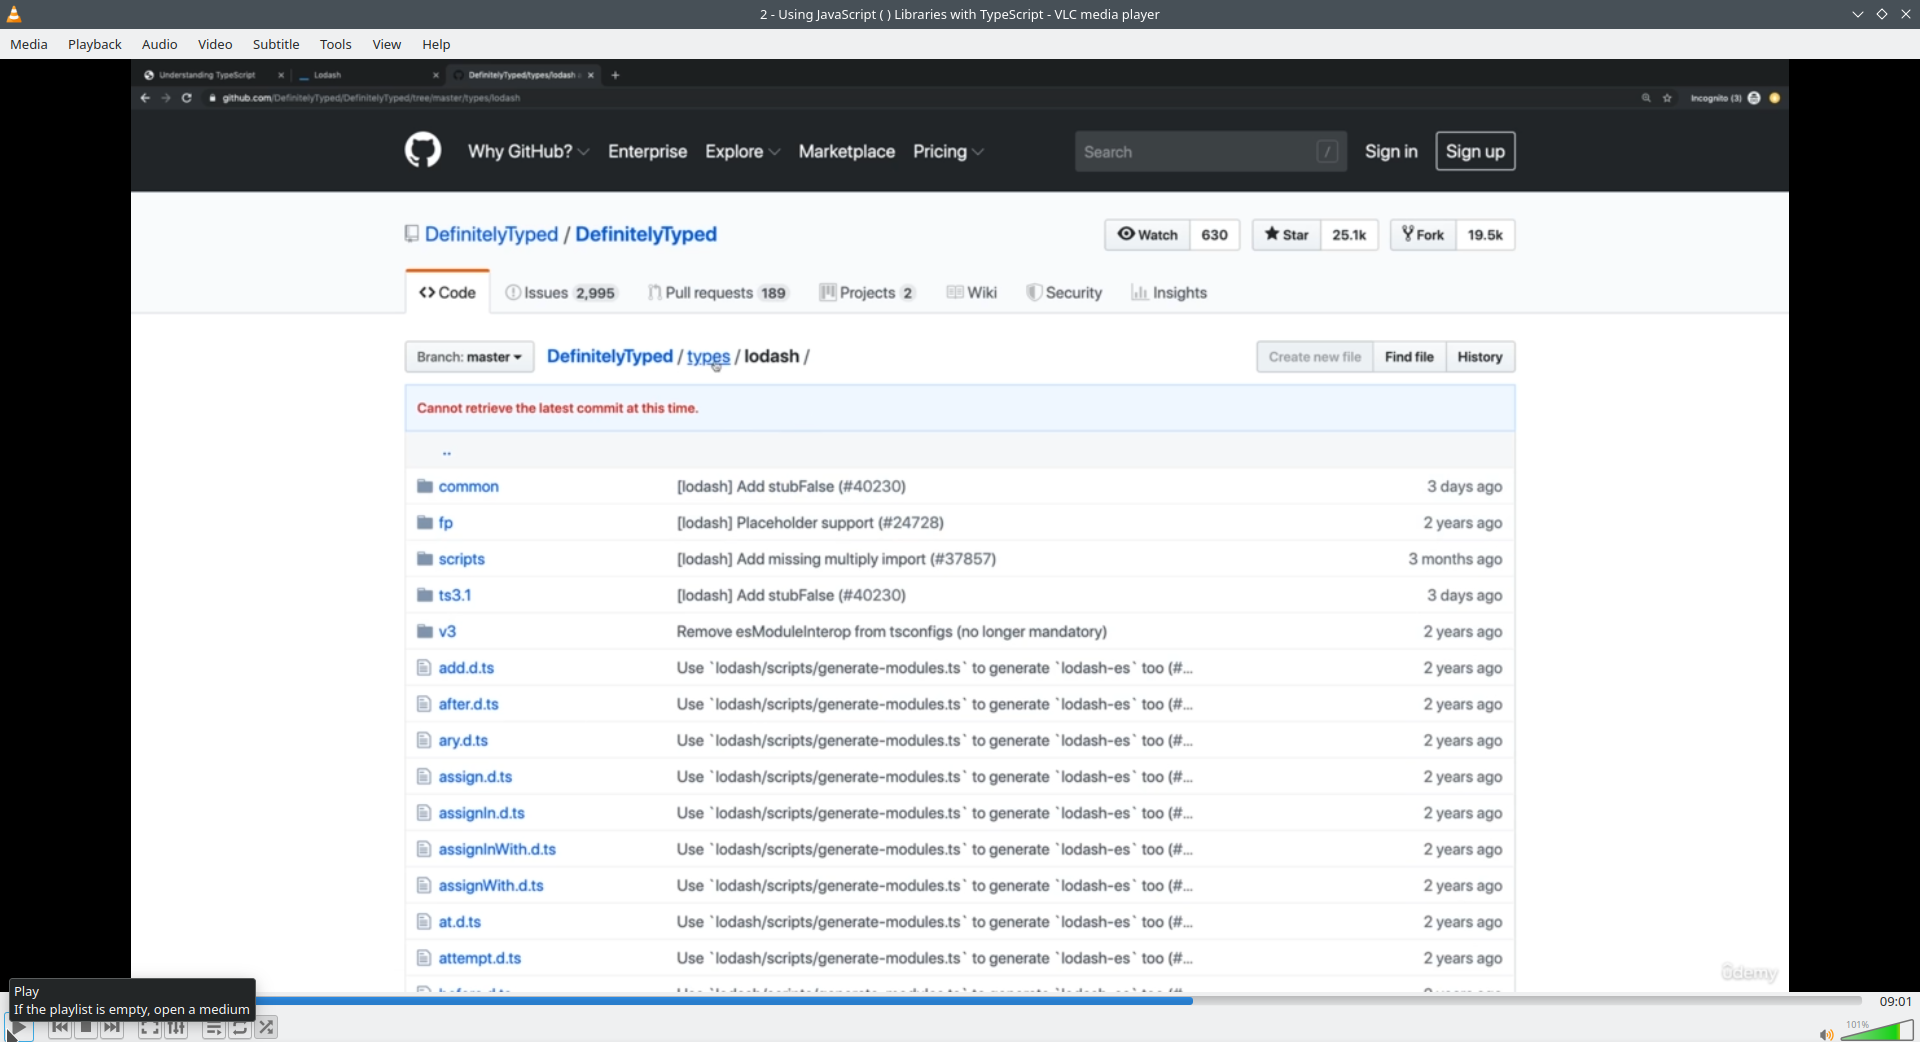Click the v3 folder icon

tap(425, 632)
